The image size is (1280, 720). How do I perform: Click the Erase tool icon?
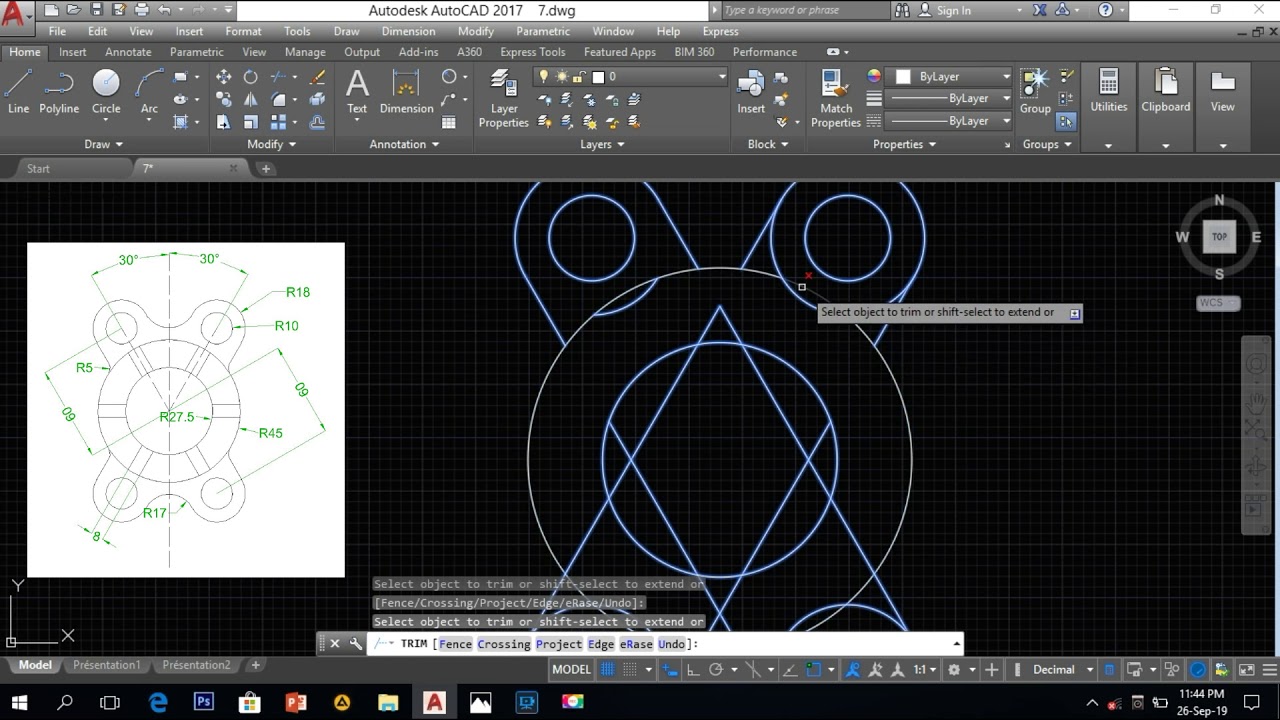[x=317, y=77]
